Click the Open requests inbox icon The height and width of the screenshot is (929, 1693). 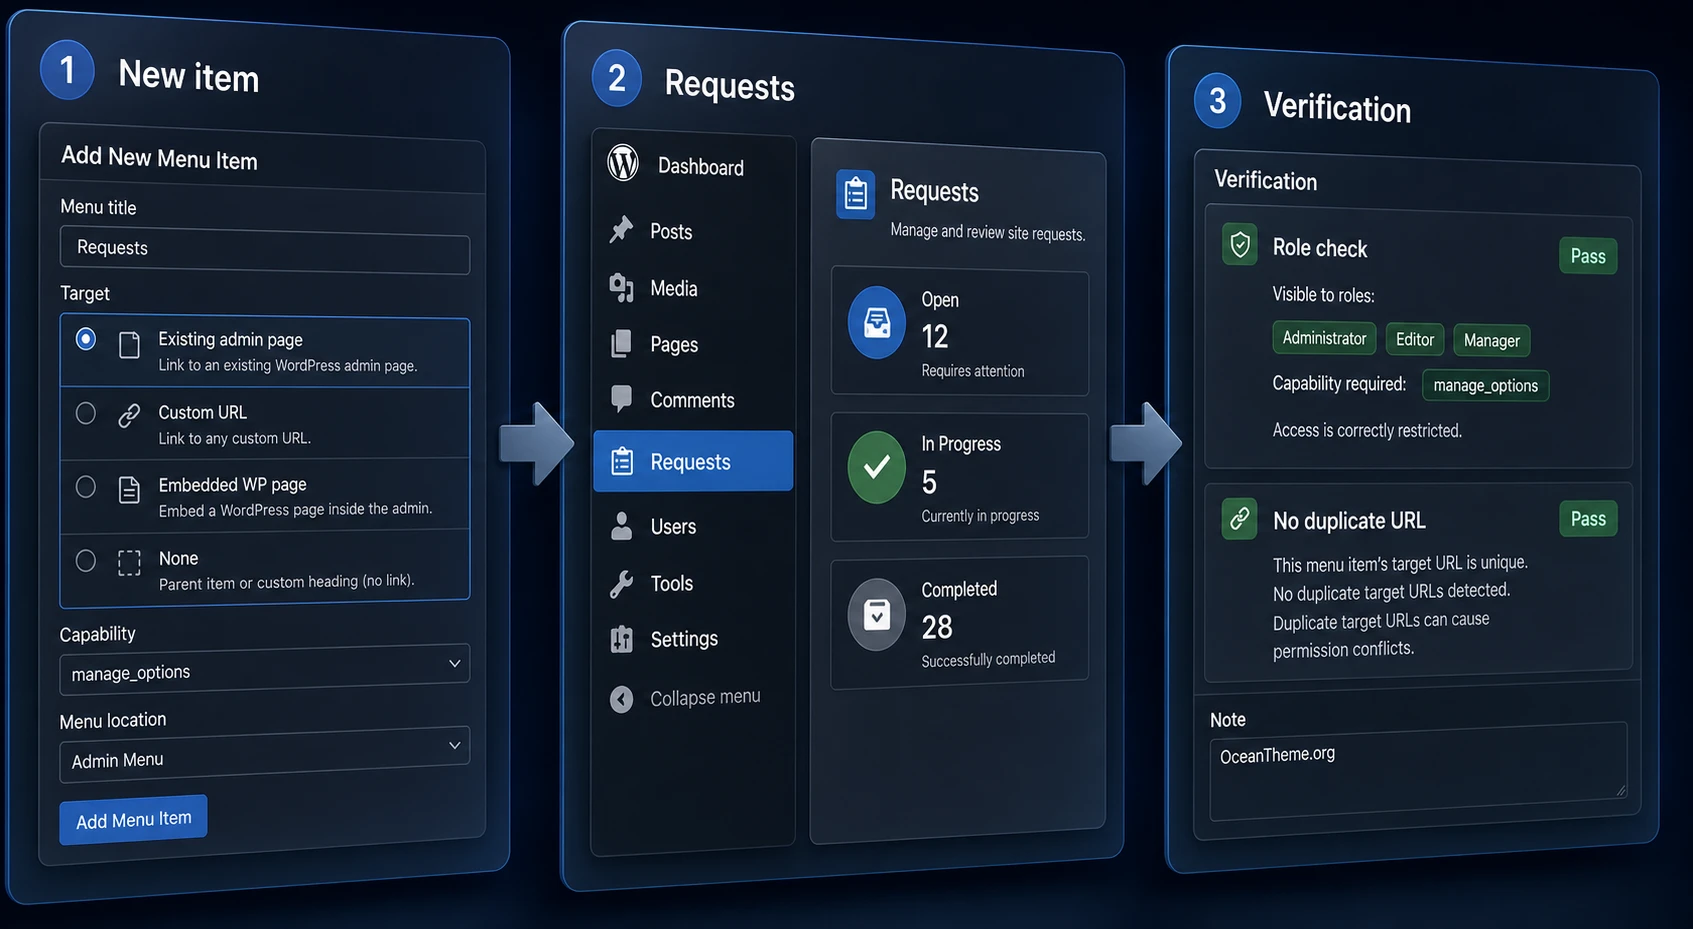coord(877,322)
